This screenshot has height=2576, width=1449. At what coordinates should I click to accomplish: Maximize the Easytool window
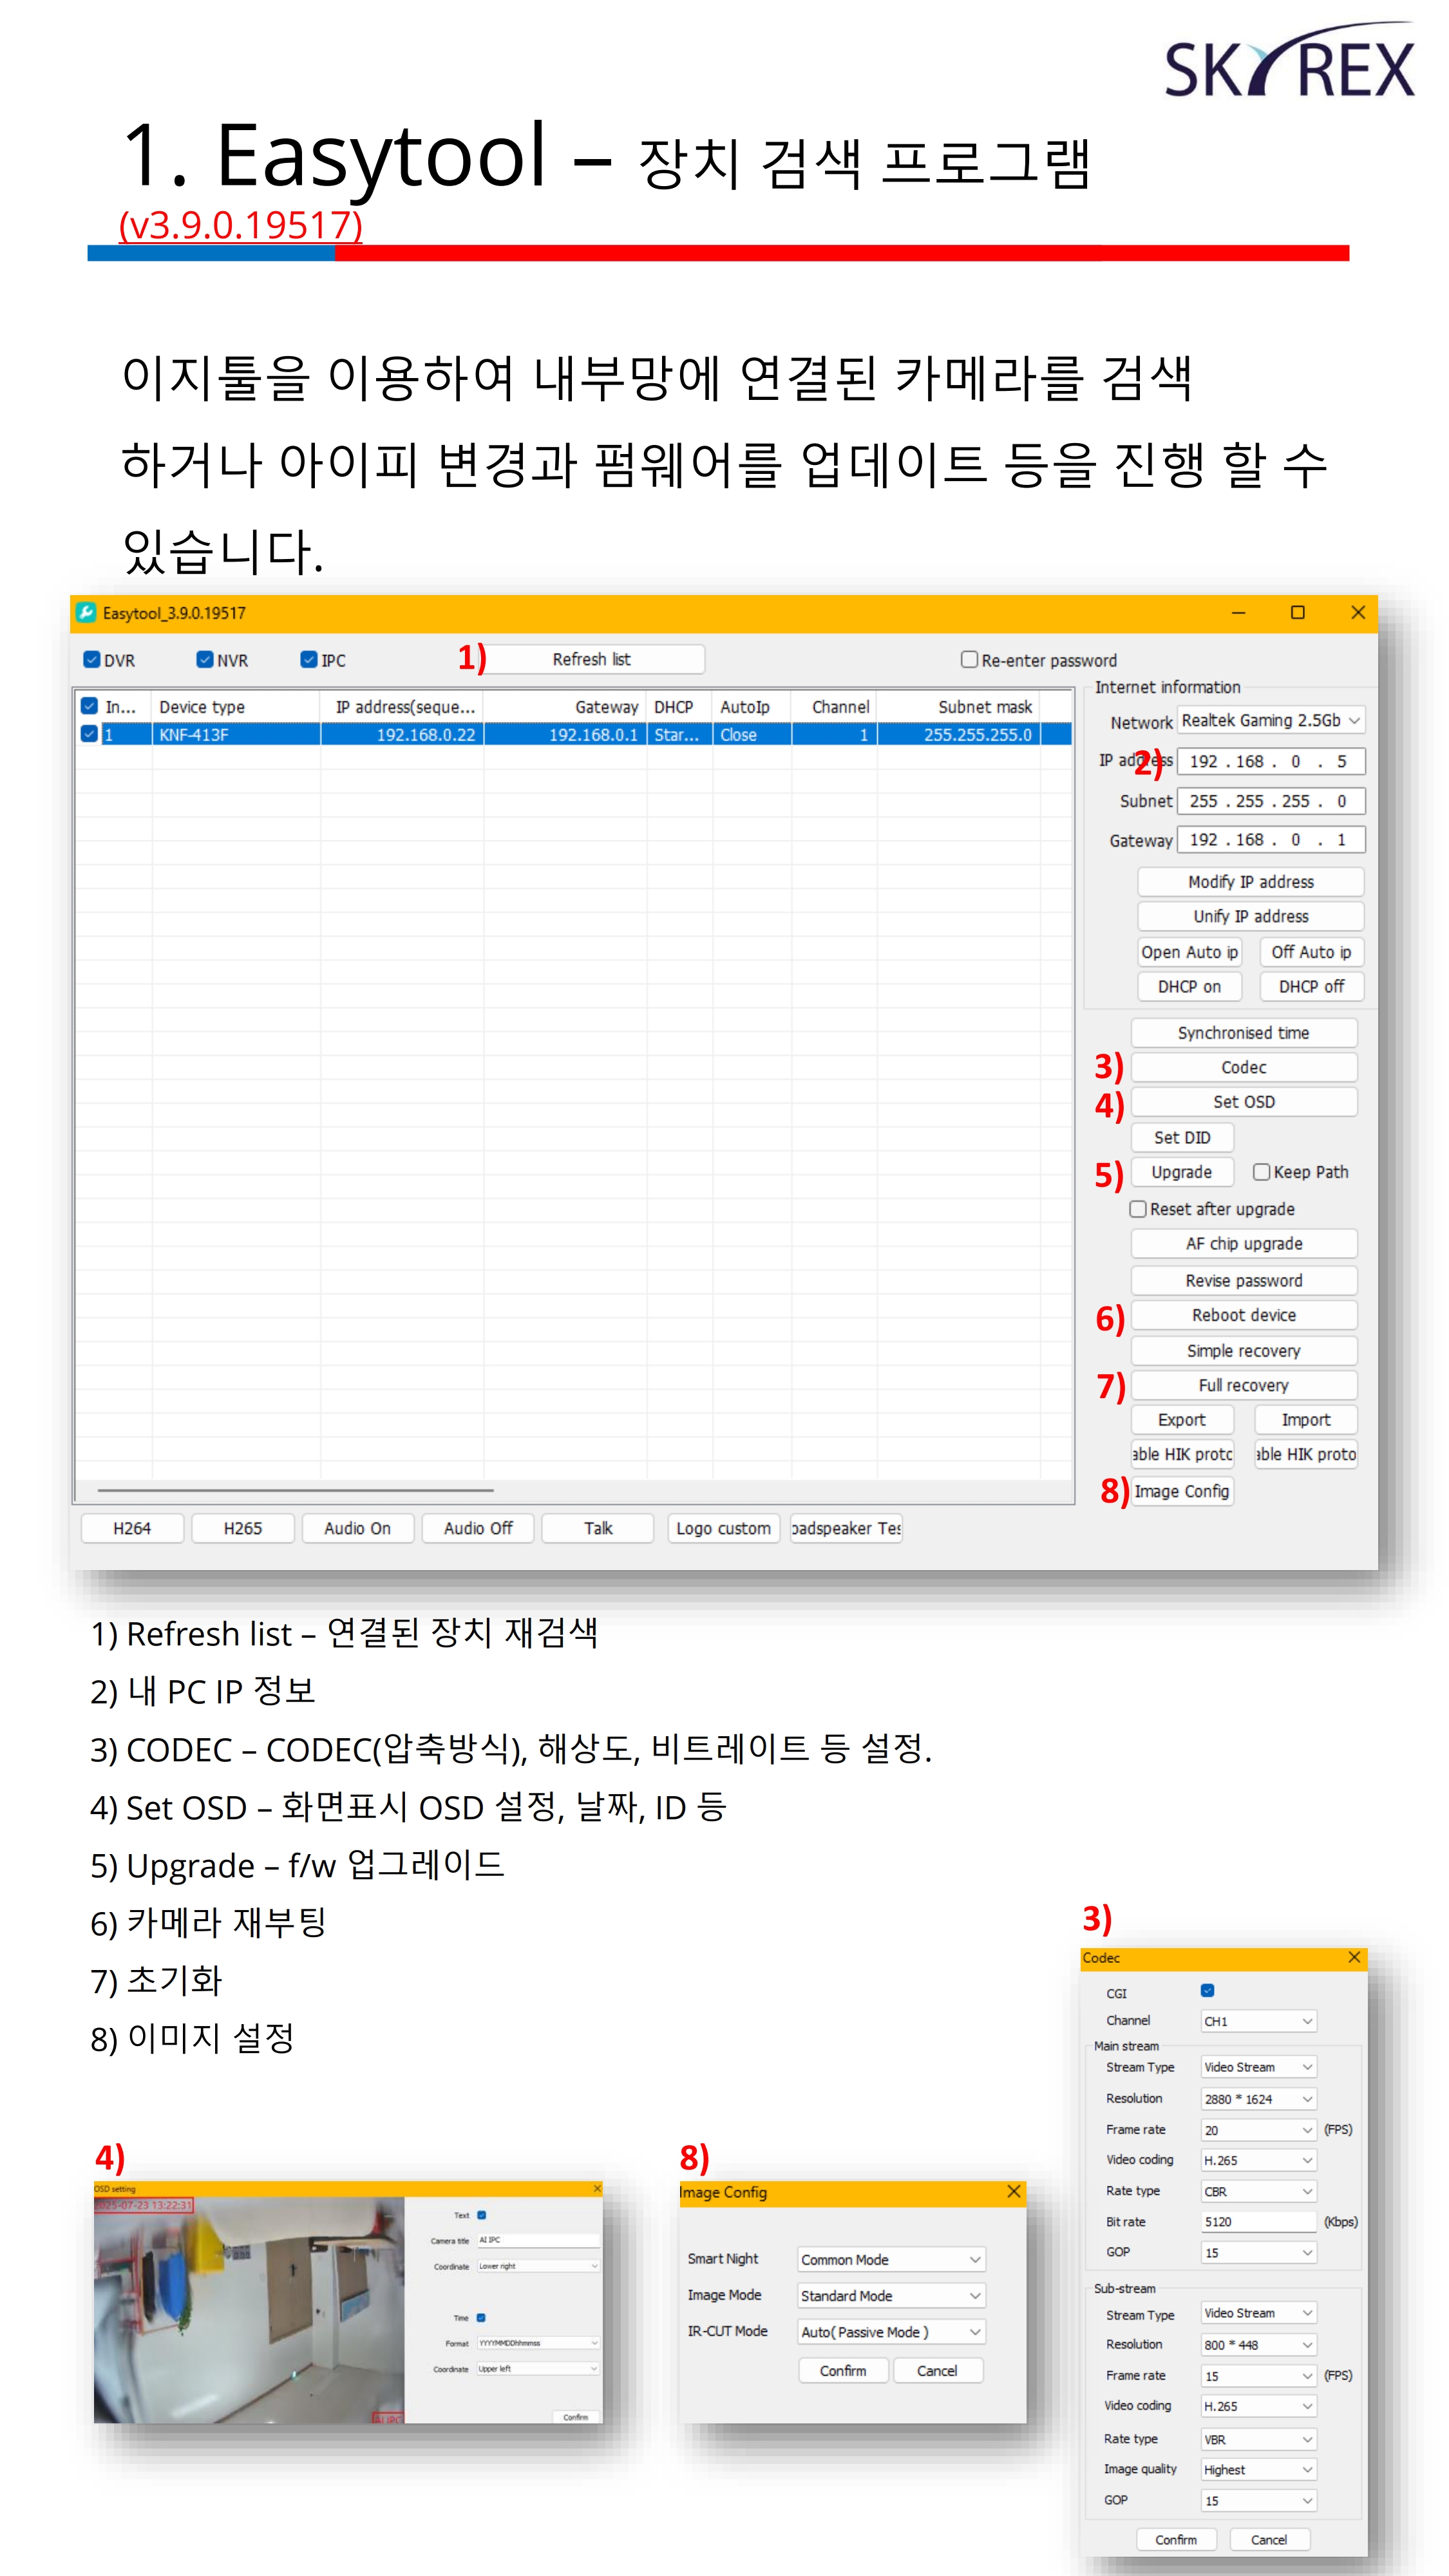pos(1297,612)
